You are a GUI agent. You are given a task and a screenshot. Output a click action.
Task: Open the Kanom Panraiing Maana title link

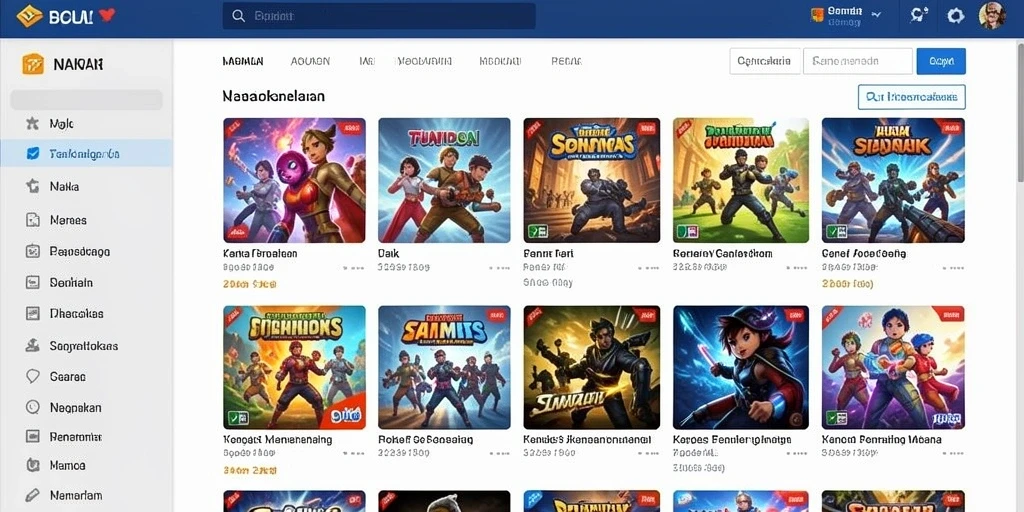(x=882, y=440)
